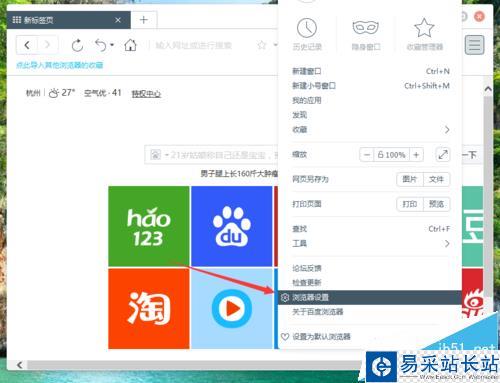The width and height of the screenshot is (500, 383).
Task: Open 浏览器设置 browser settings
Action: pyautogui.click(x=370, y=297)
